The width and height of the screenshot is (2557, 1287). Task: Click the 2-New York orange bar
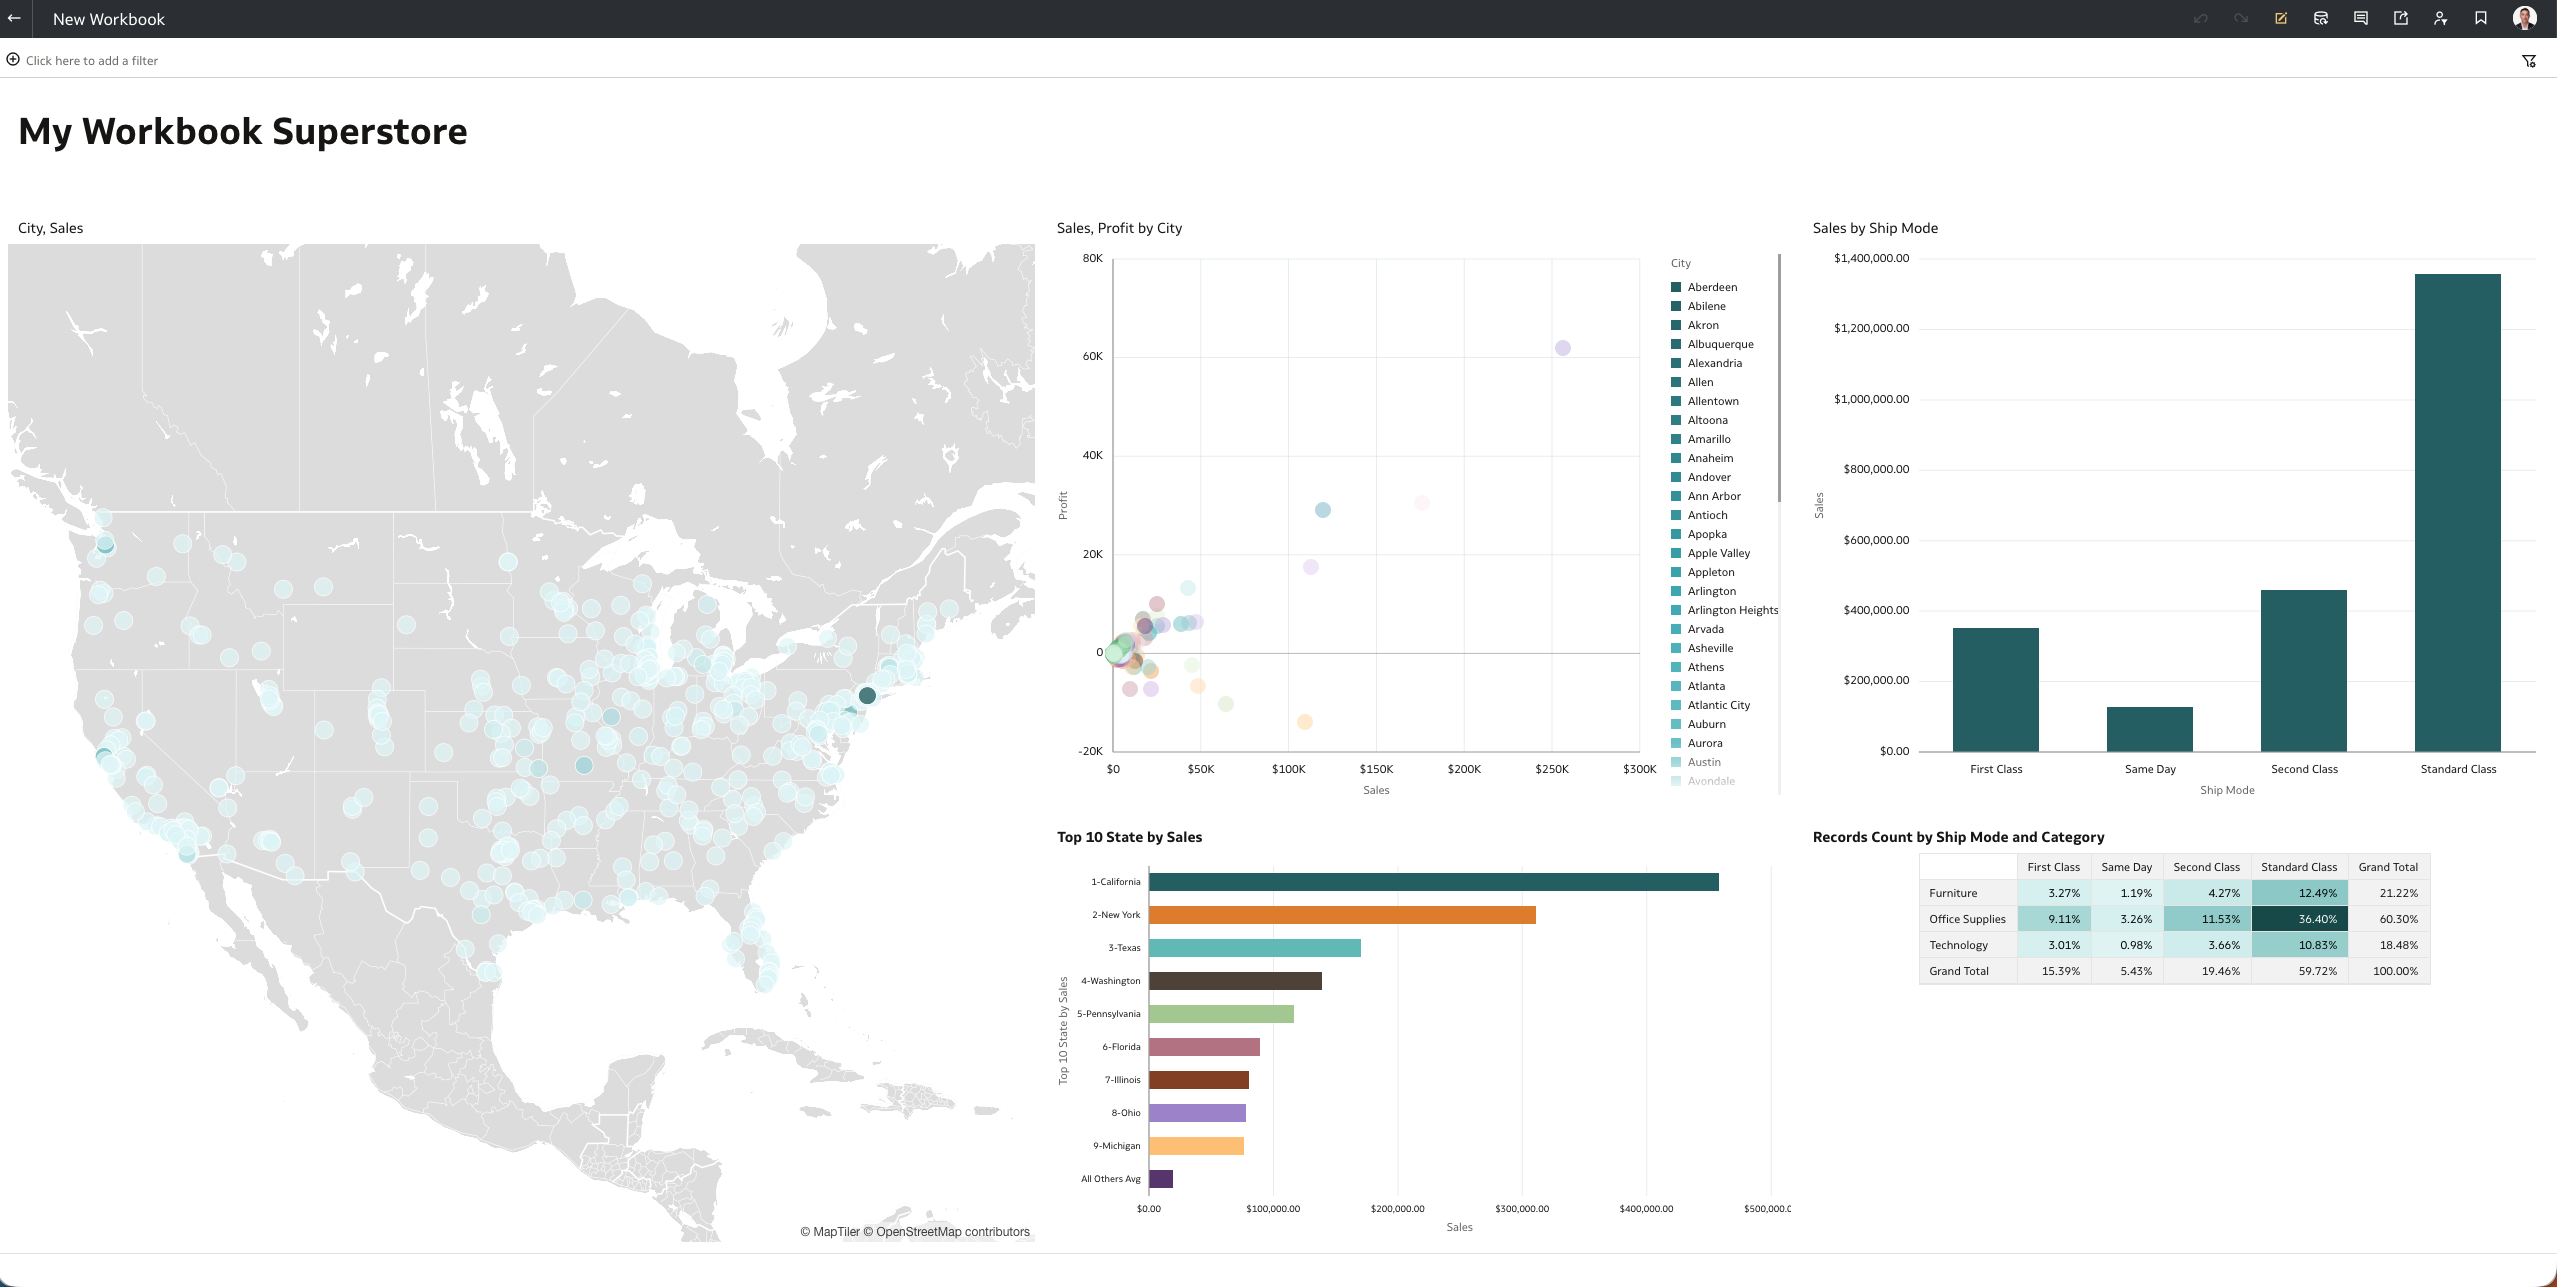(1341, 915)
